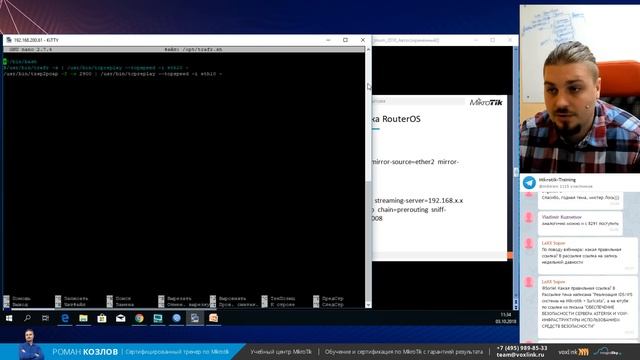Click 'streaming-server=192.168.x.x' text on slide
Image resolution: width=640 pixels, height=360 pixels.
click(x=419, y=200)
